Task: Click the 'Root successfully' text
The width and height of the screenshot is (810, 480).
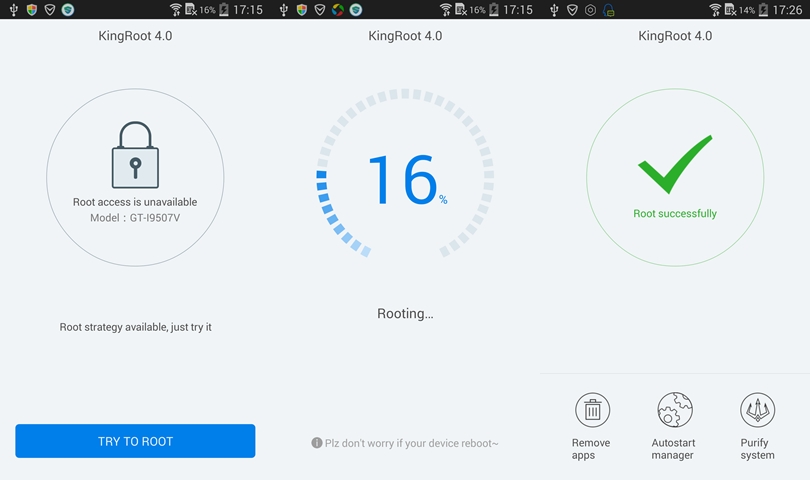Action: tap(675, 213)
